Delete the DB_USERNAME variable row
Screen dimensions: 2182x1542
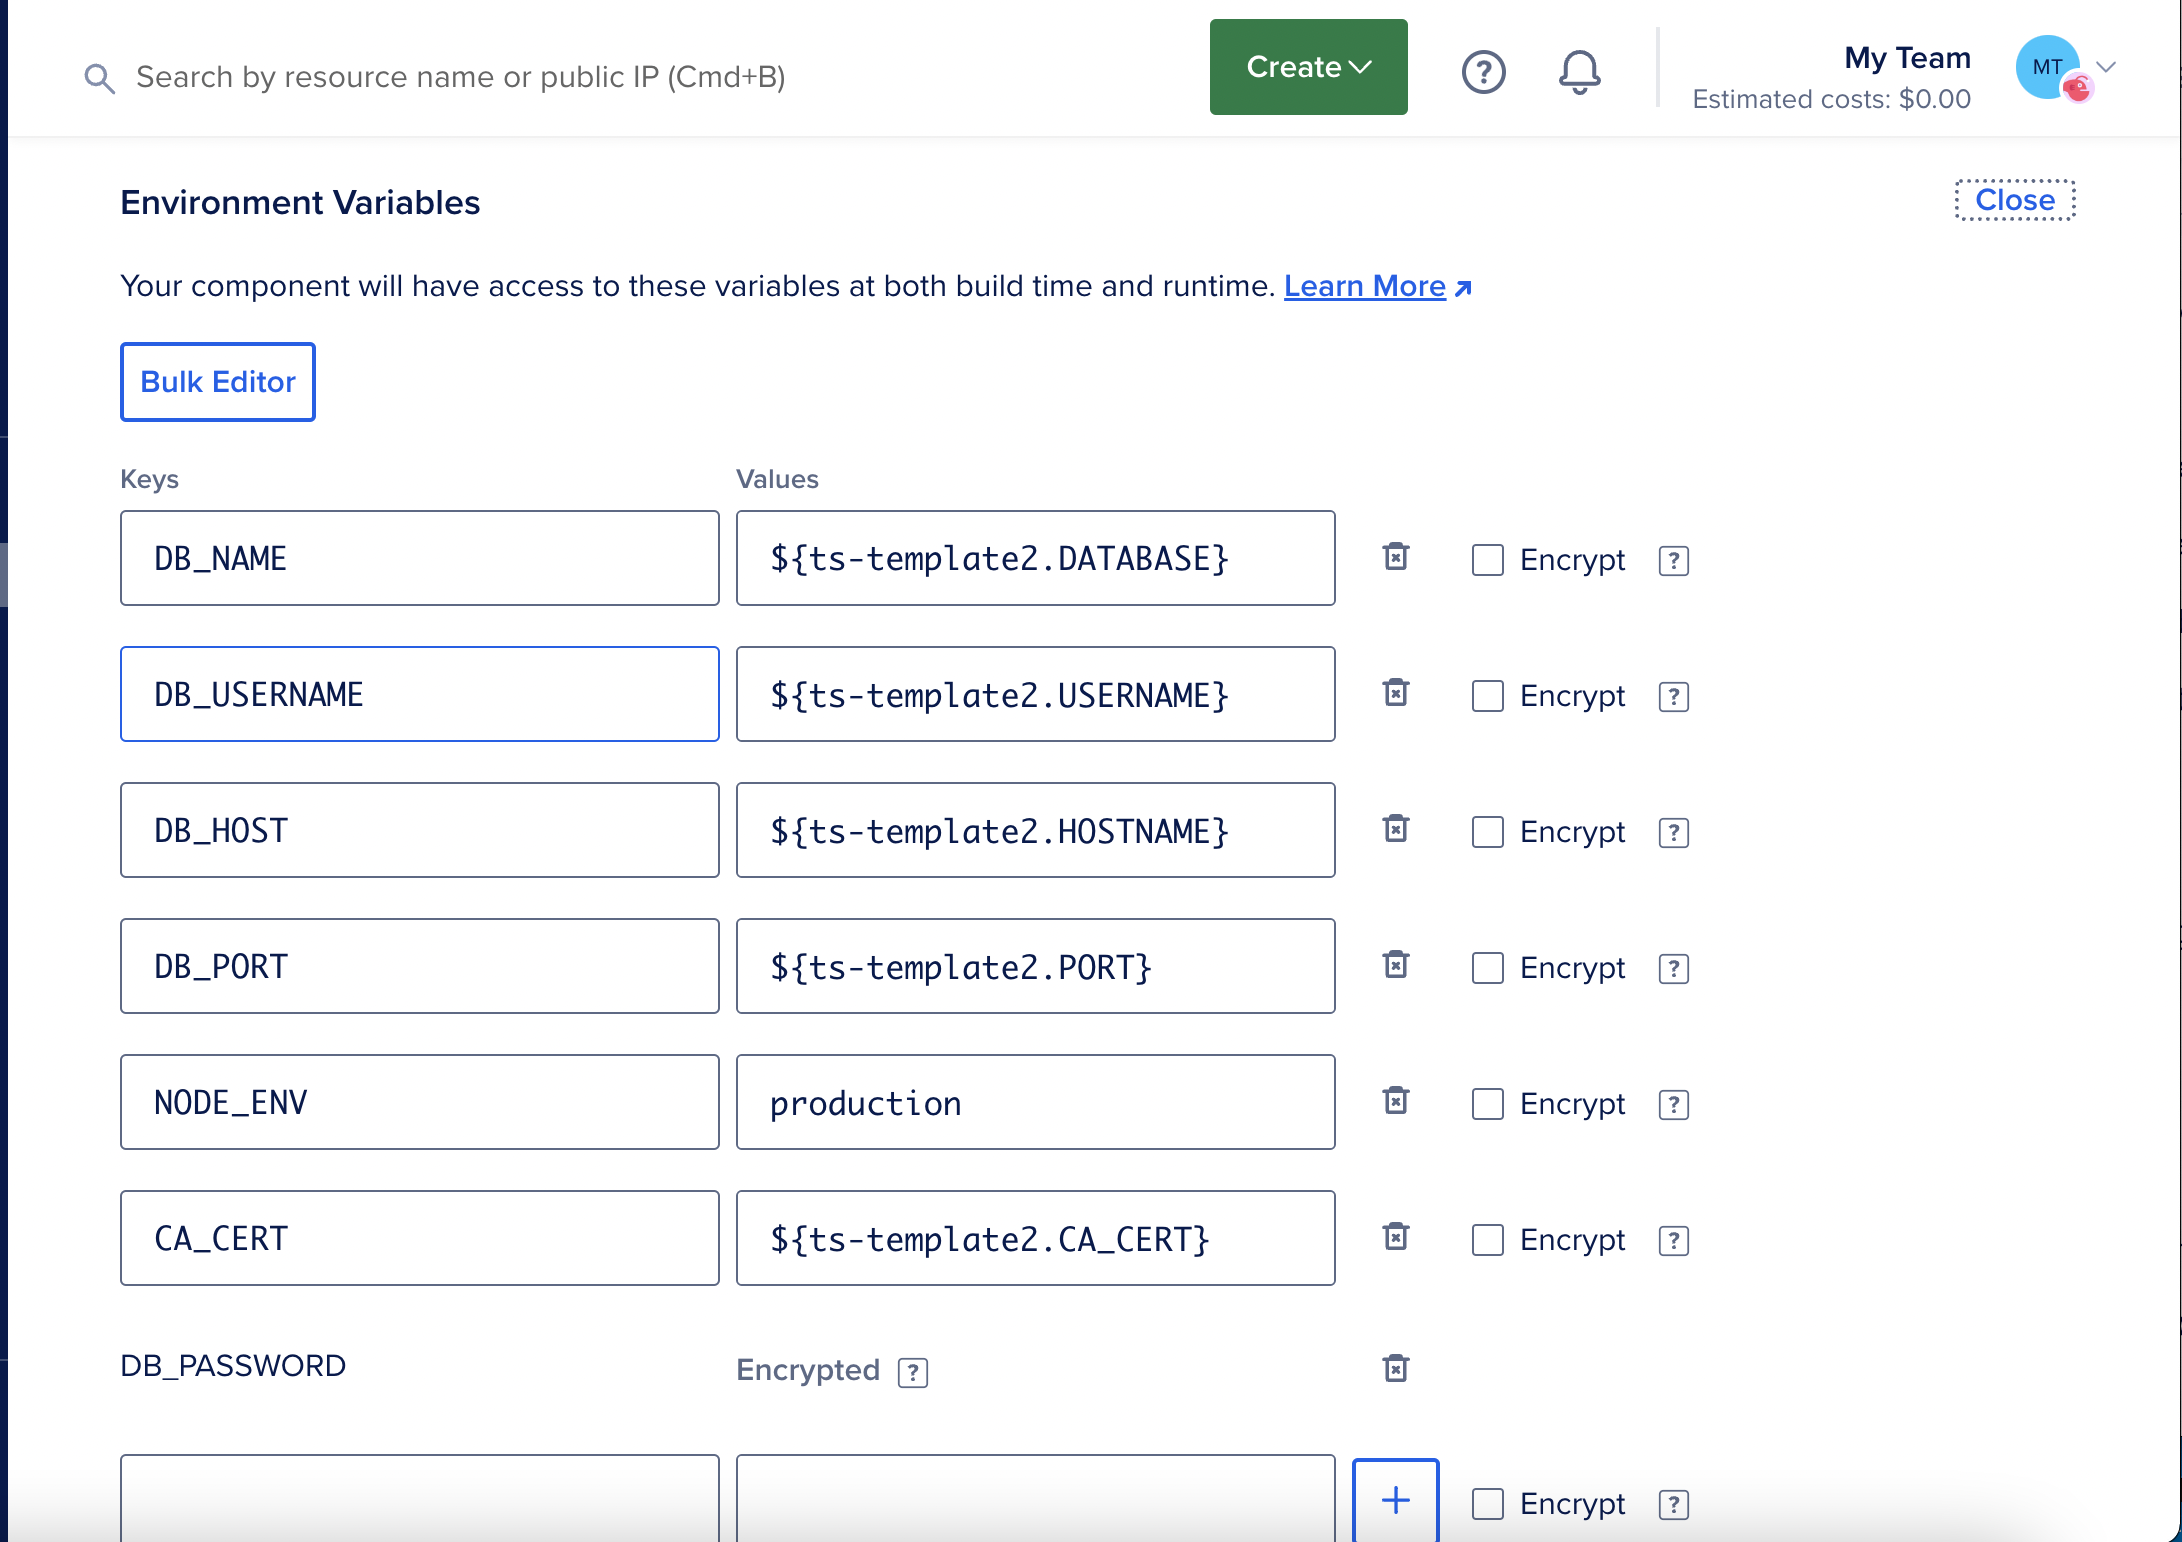coord(1396,693)
